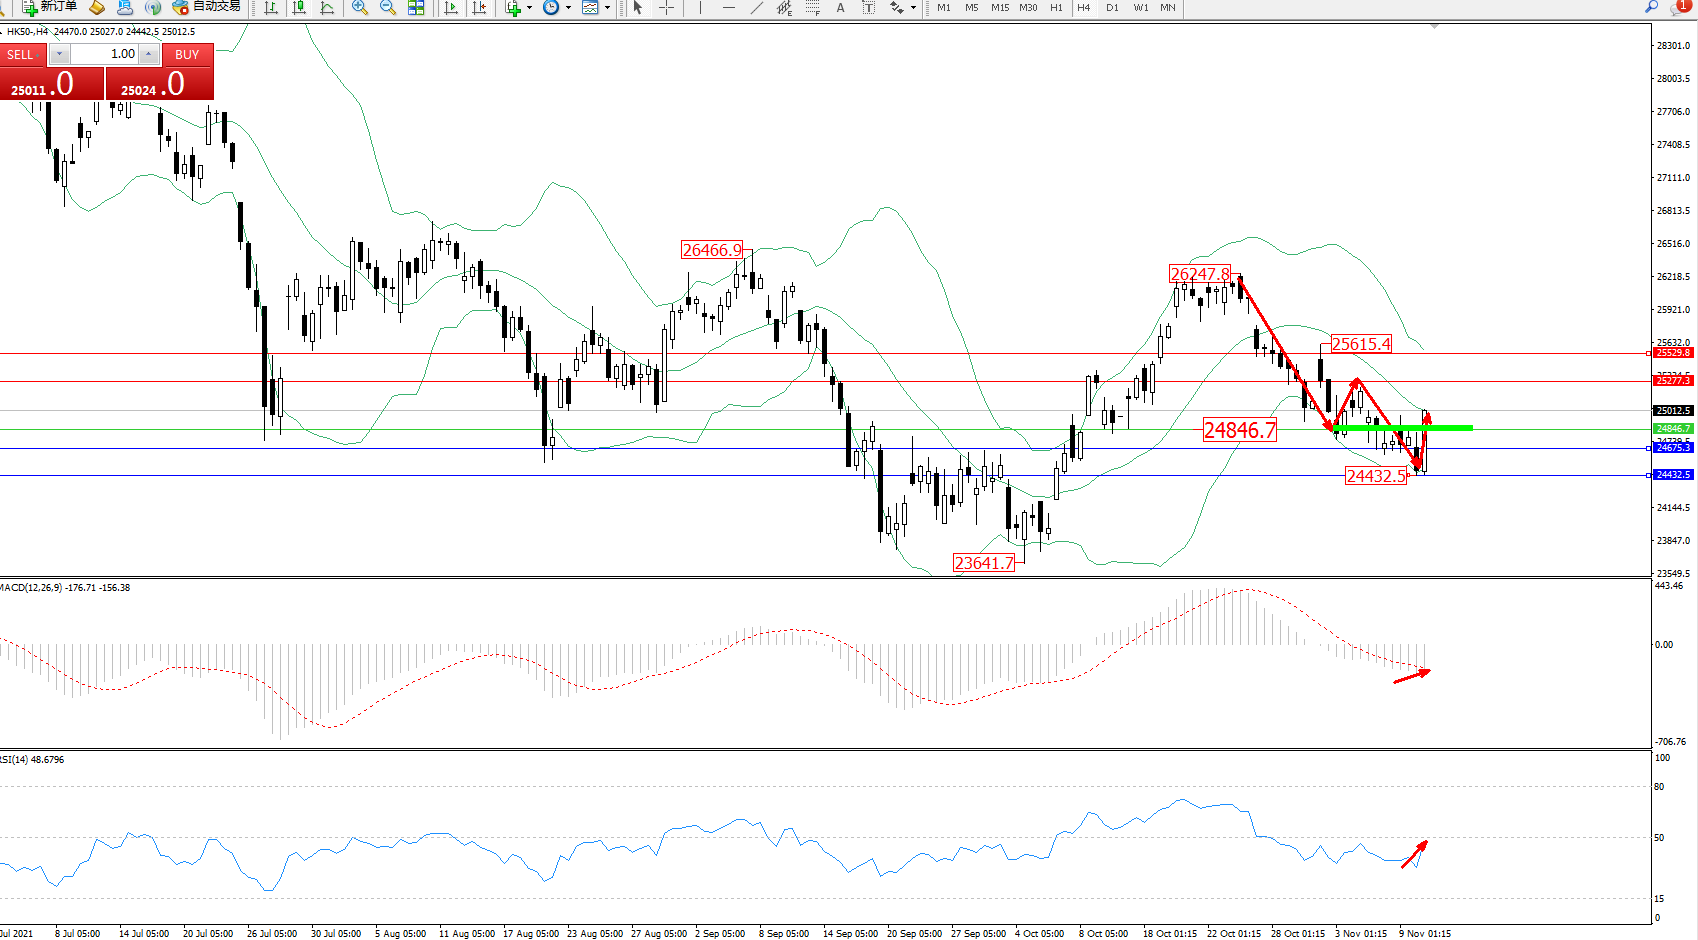Switch to the D1 timeframe
Screen dimensions: 1698x940
[x=1112, y=8]
